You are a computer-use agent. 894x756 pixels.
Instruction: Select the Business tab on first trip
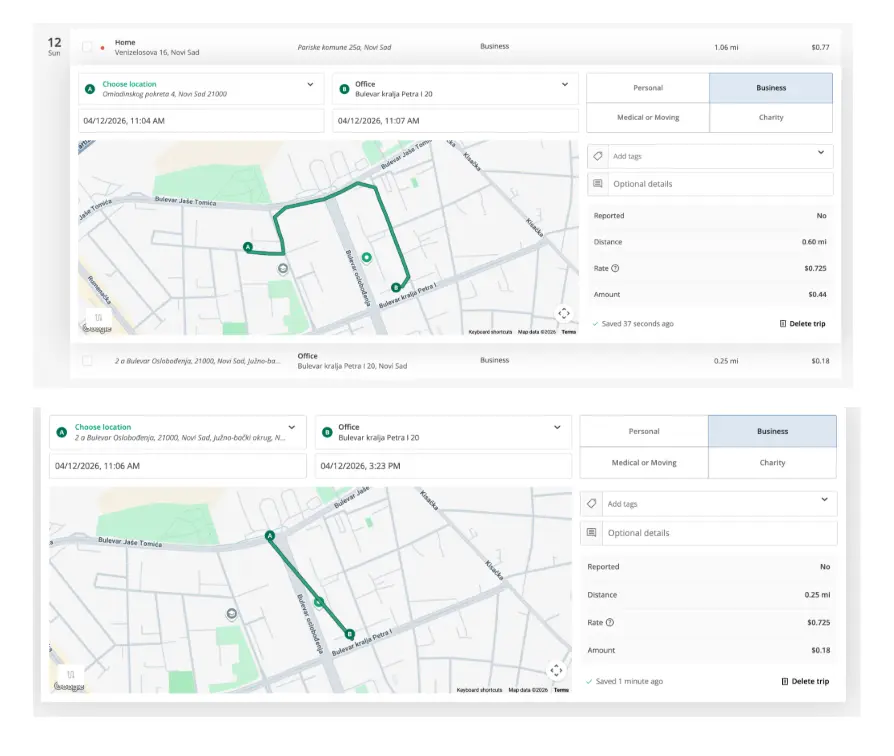point(771,88)
